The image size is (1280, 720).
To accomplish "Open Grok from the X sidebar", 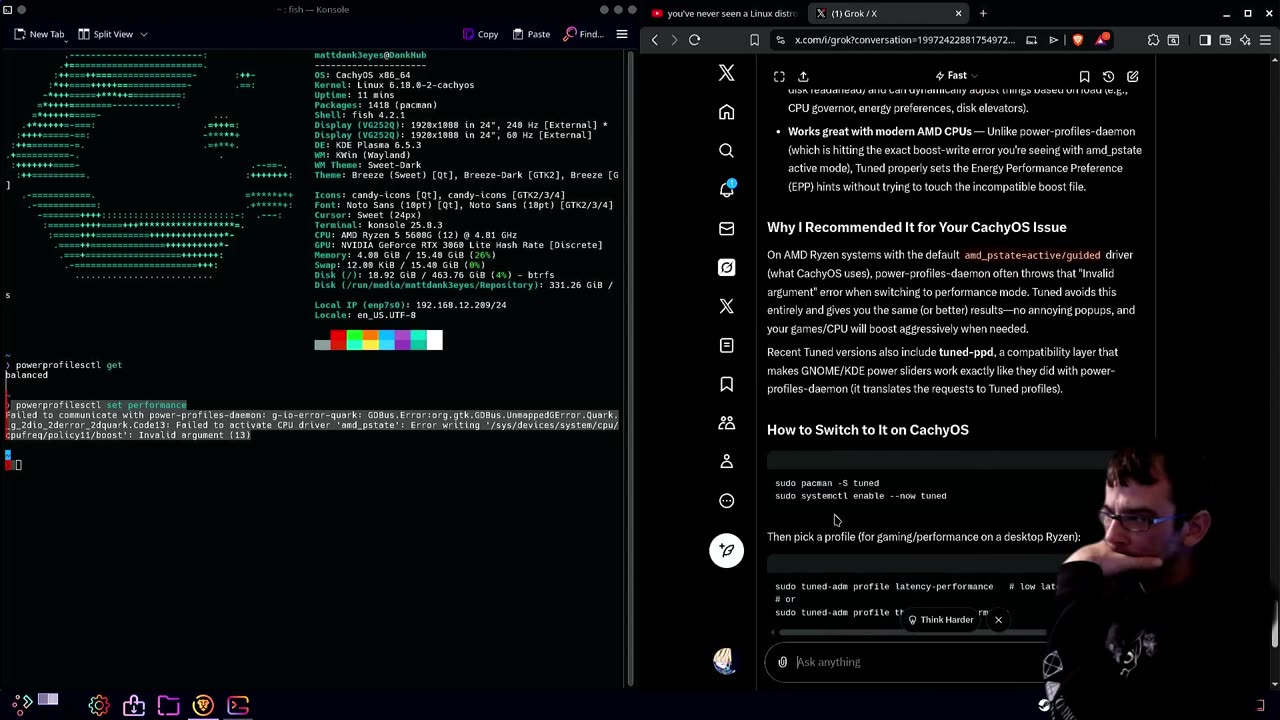I will [727, 267].
